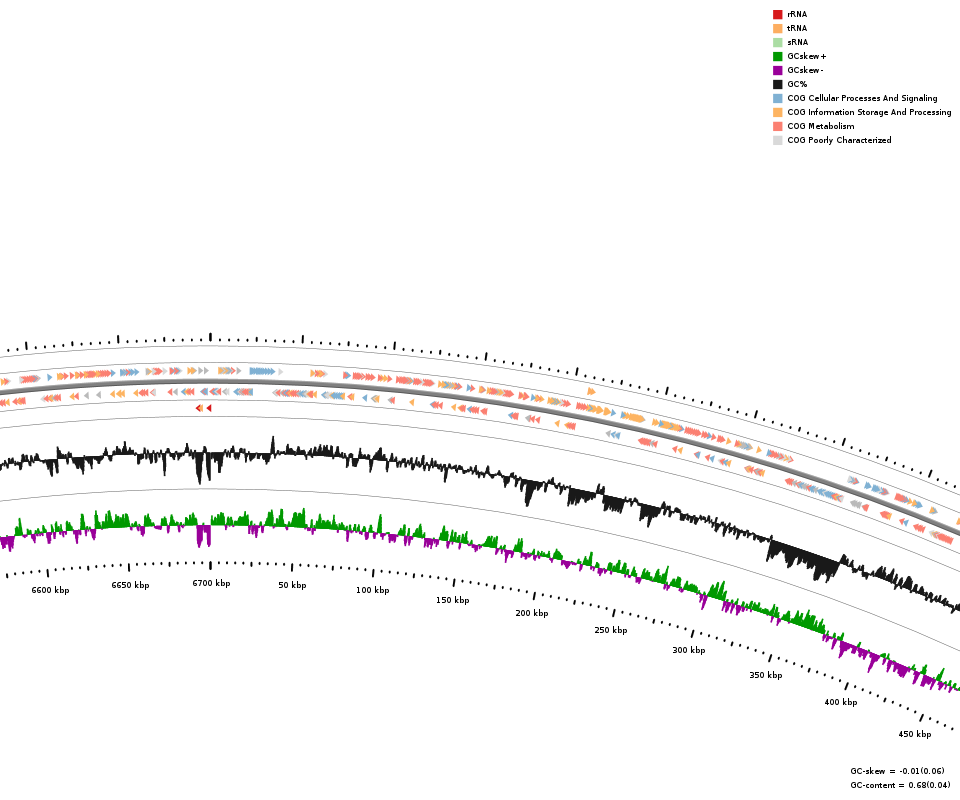Select the orange tRNA legend swatch
The width and height of the screenshot is (960, 800).
click(777, 29)
